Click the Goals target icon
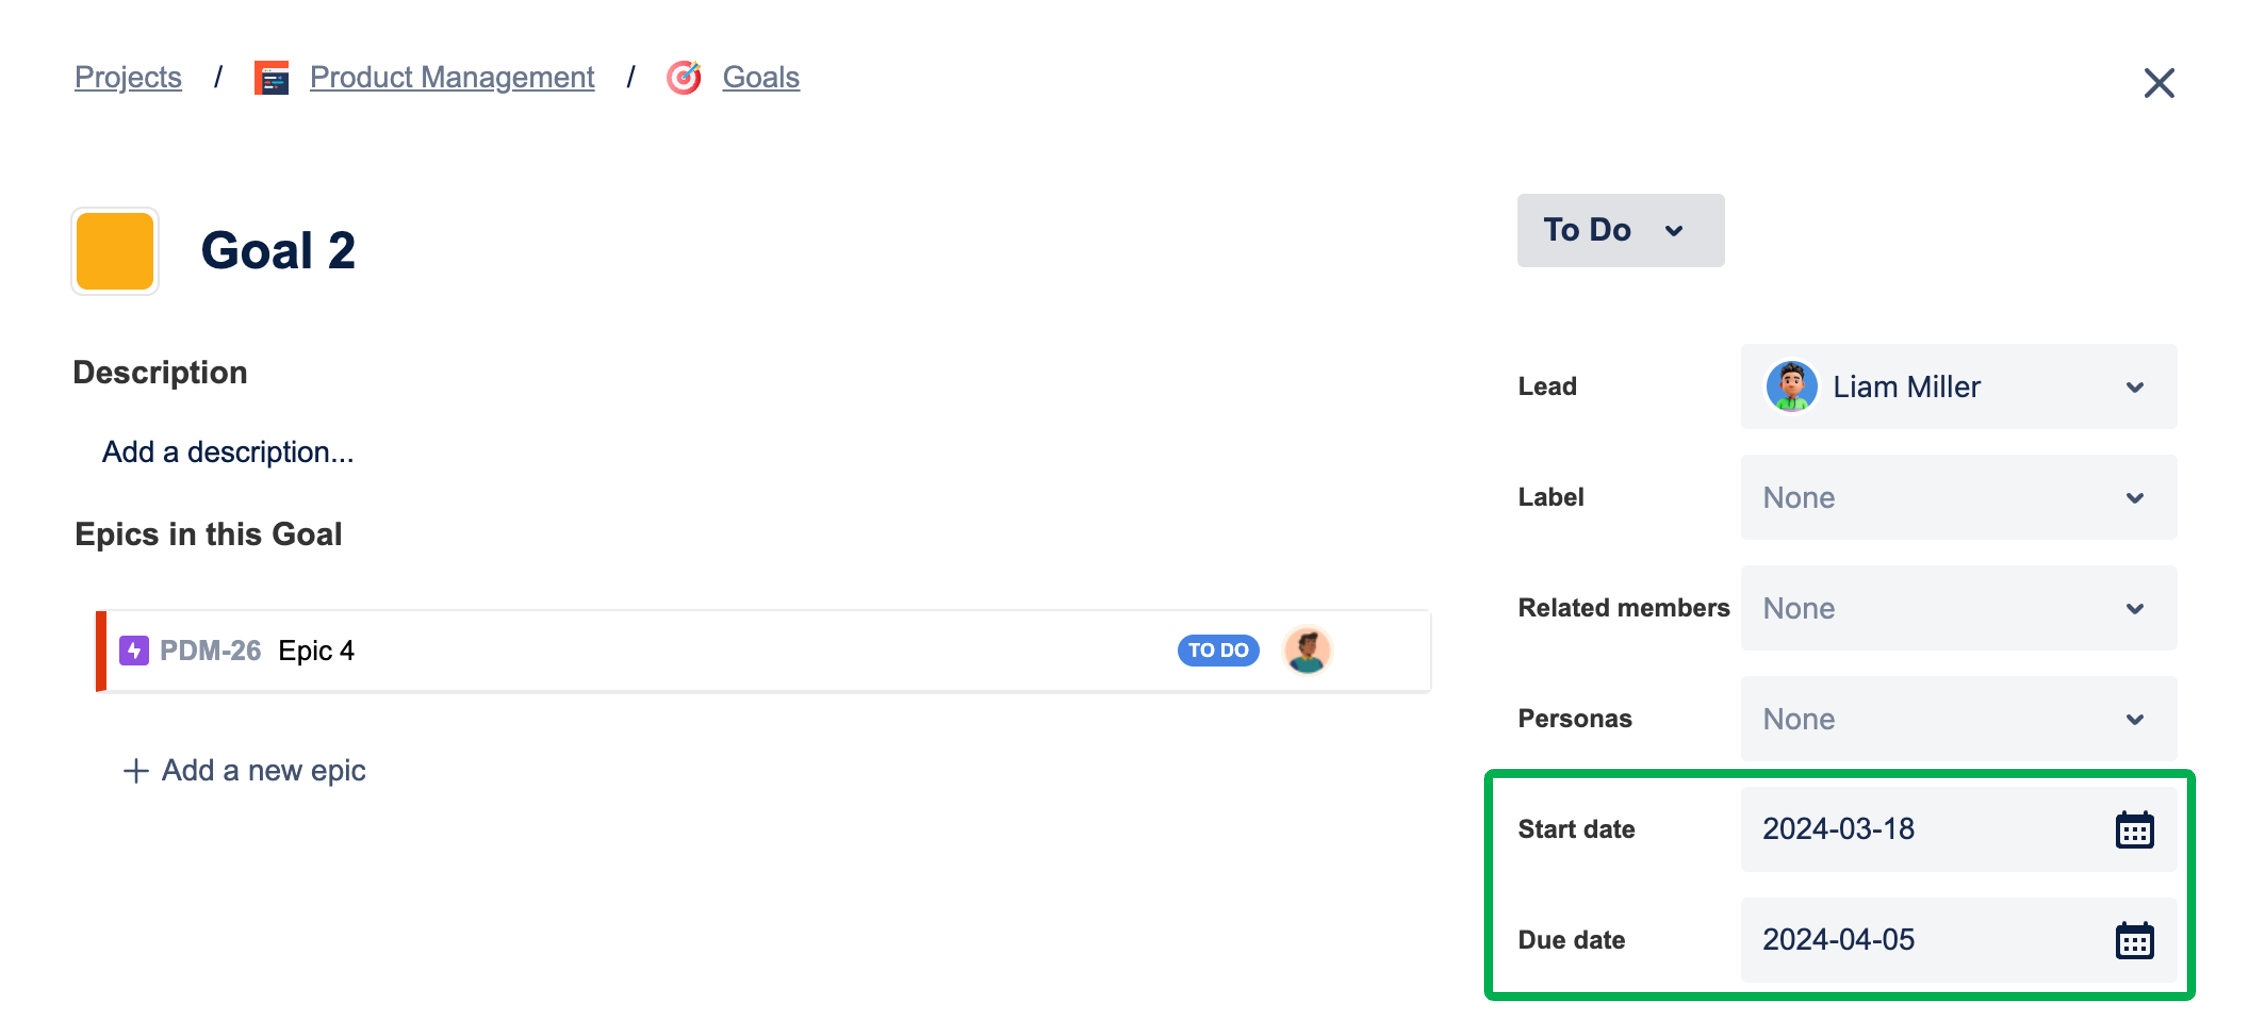2249x1035 pixels. click(x=684, y=78)
